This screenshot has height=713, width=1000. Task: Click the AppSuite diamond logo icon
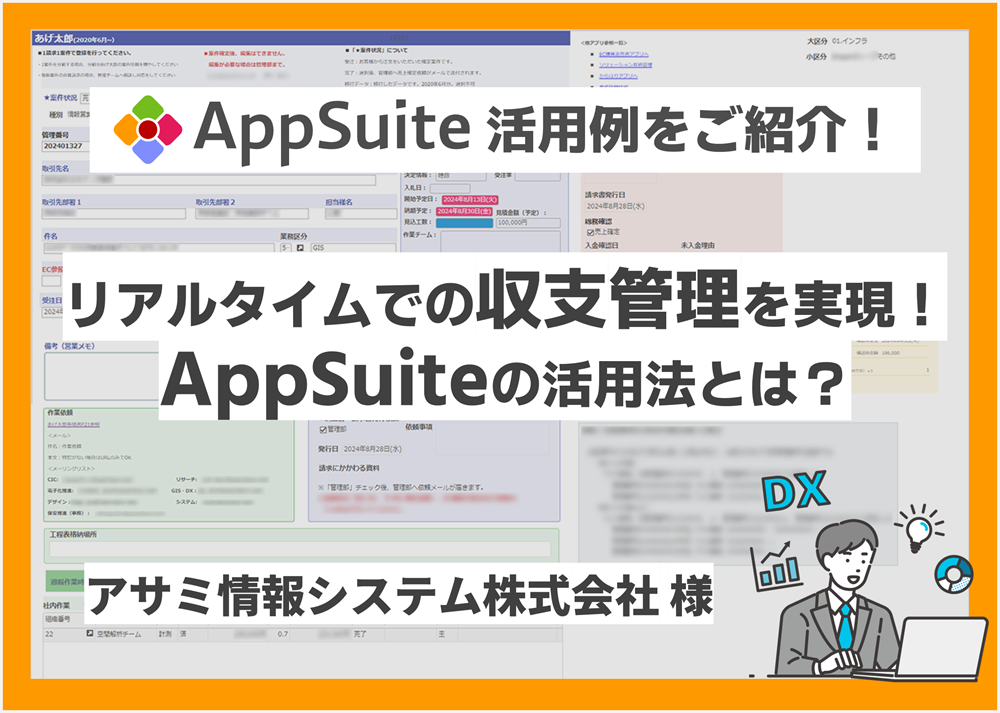146,129
